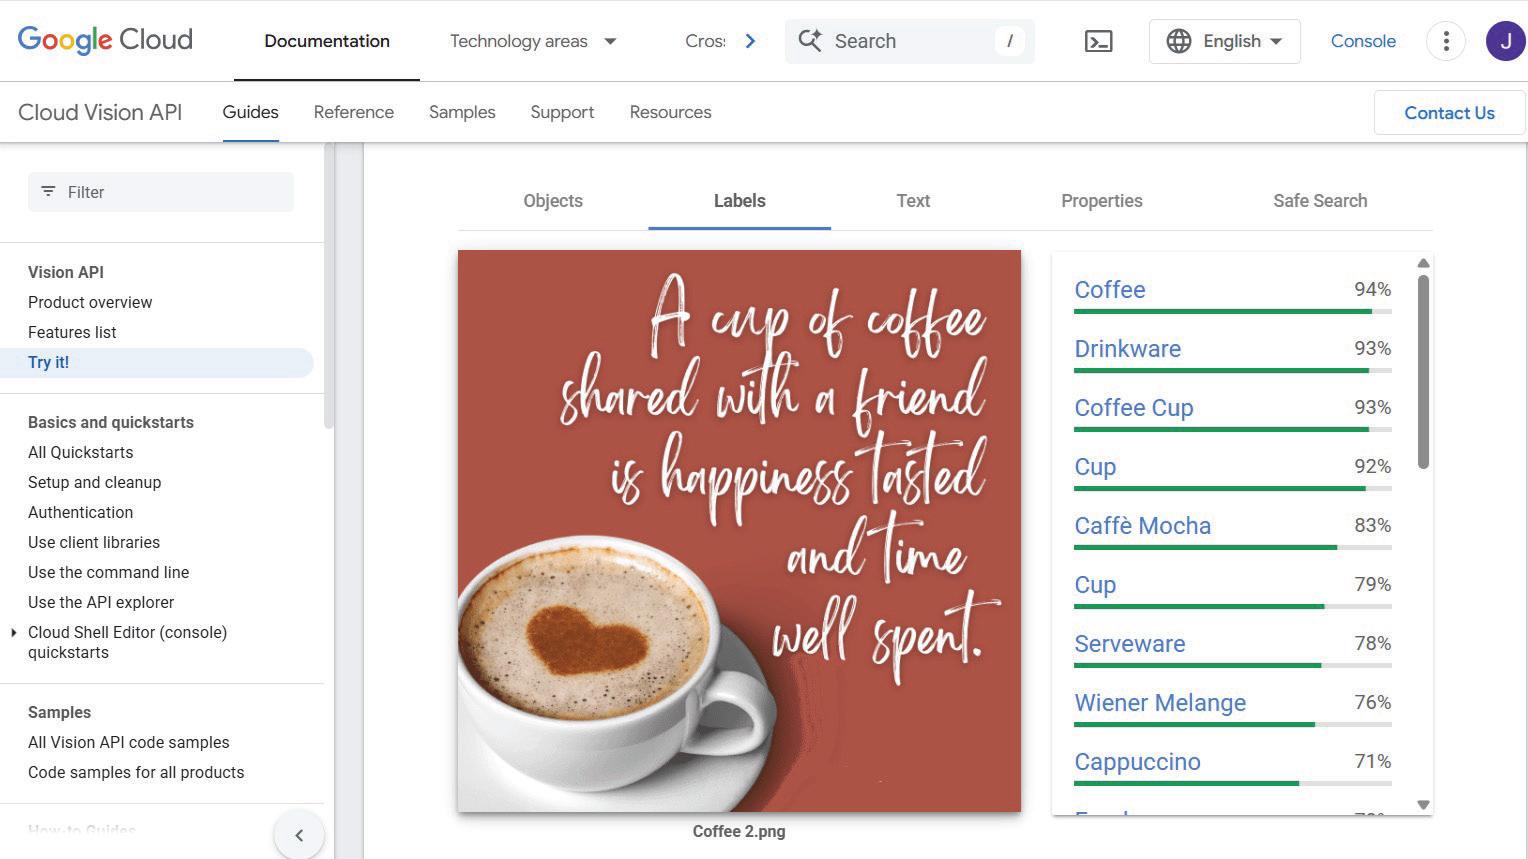Open the three-dot more options menu
This screenshot has height=859, width=1528.
[x=1446, y=41]
